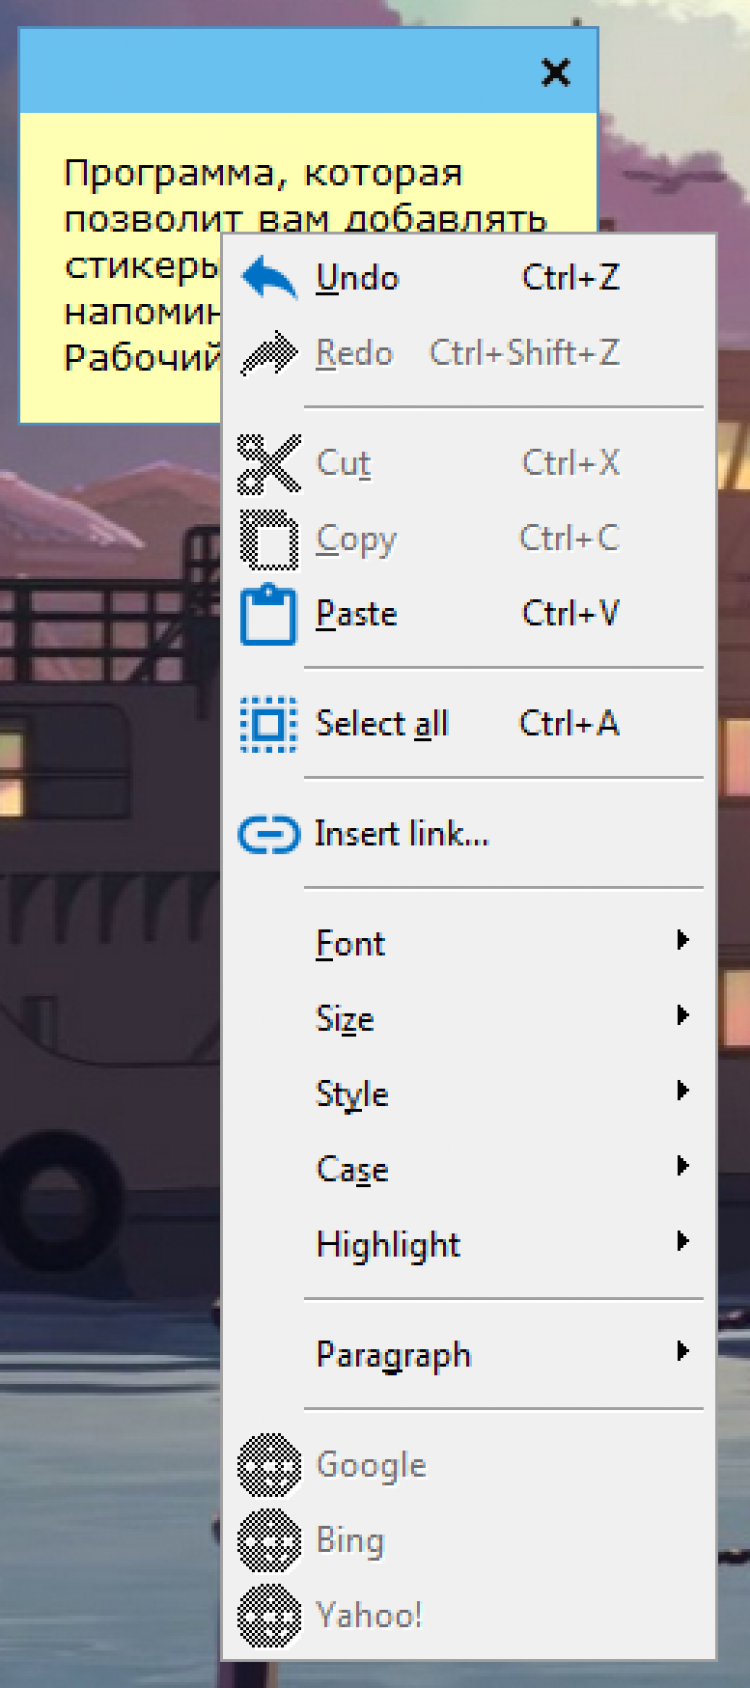
Task: Click the clipboard Paste icon
Action: [269, 615]
